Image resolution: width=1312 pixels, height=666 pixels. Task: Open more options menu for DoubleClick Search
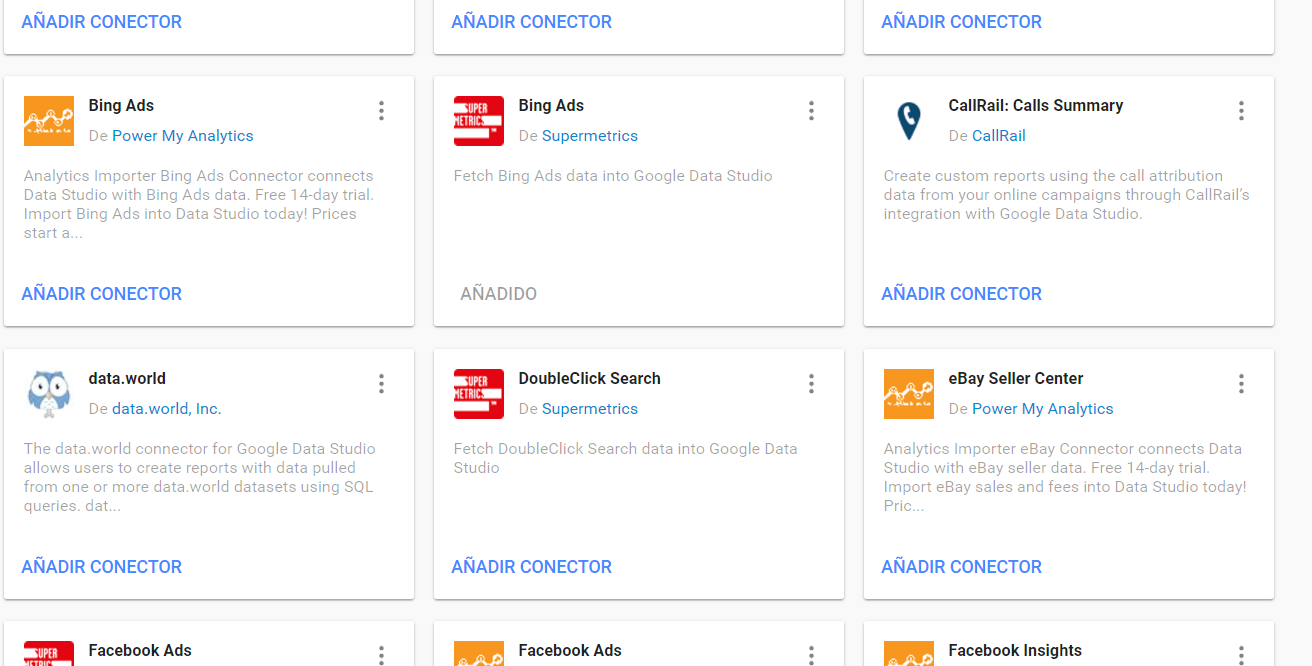click(811, 384)
